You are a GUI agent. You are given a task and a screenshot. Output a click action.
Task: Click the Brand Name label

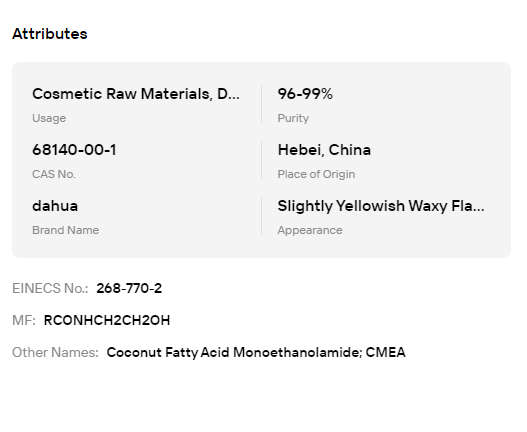point(66,230)
